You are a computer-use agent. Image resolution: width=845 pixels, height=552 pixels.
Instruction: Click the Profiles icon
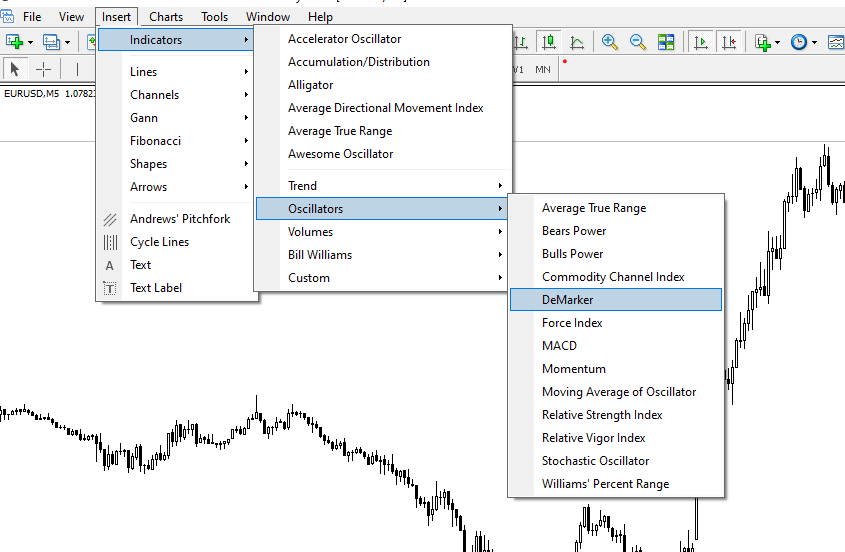(x=51, y=42)
